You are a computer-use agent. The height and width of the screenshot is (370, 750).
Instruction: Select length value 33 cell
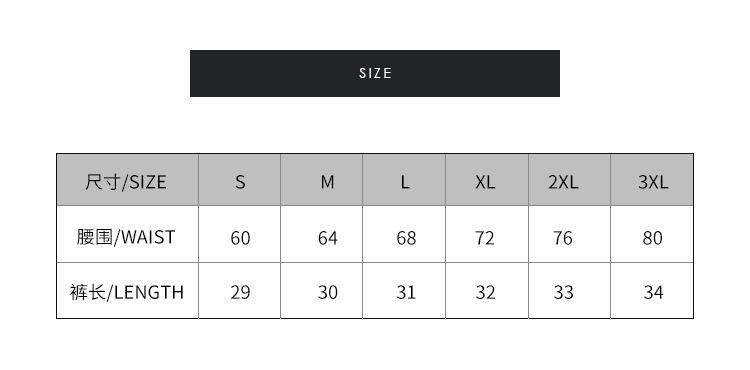[x=569, y=291]
